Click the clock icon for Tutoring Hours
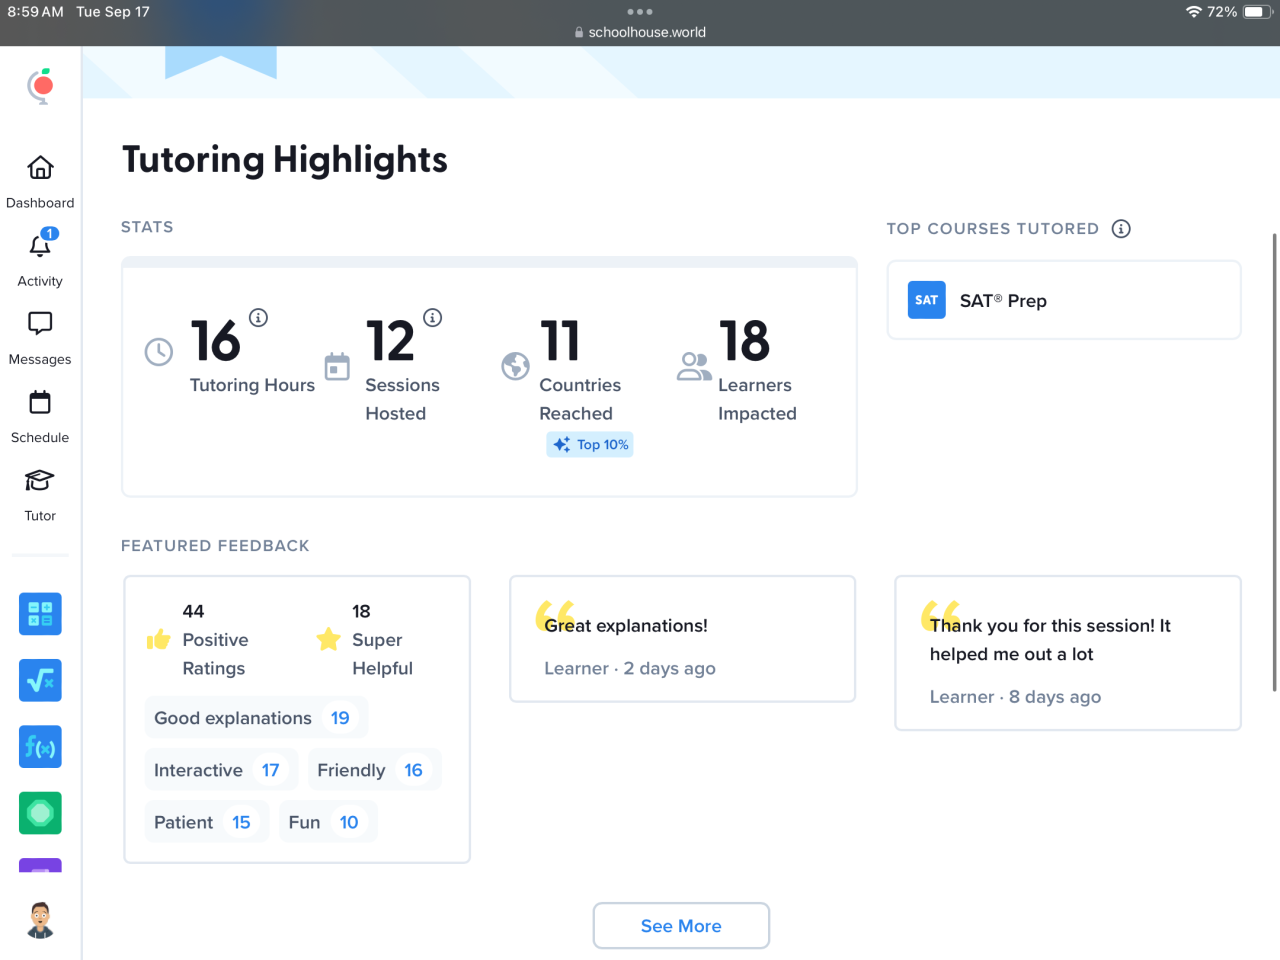 (159, 352)
